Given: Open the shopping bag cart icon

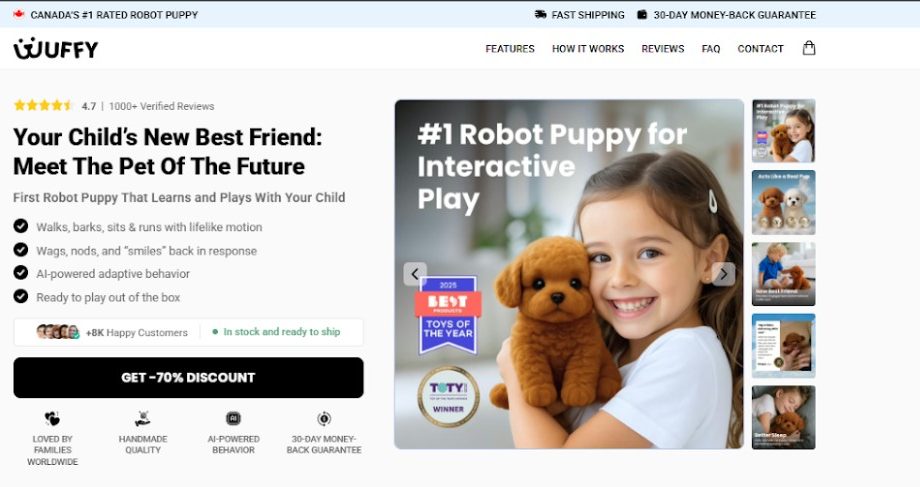Looking at the screenshot, I should coord(809,48).
